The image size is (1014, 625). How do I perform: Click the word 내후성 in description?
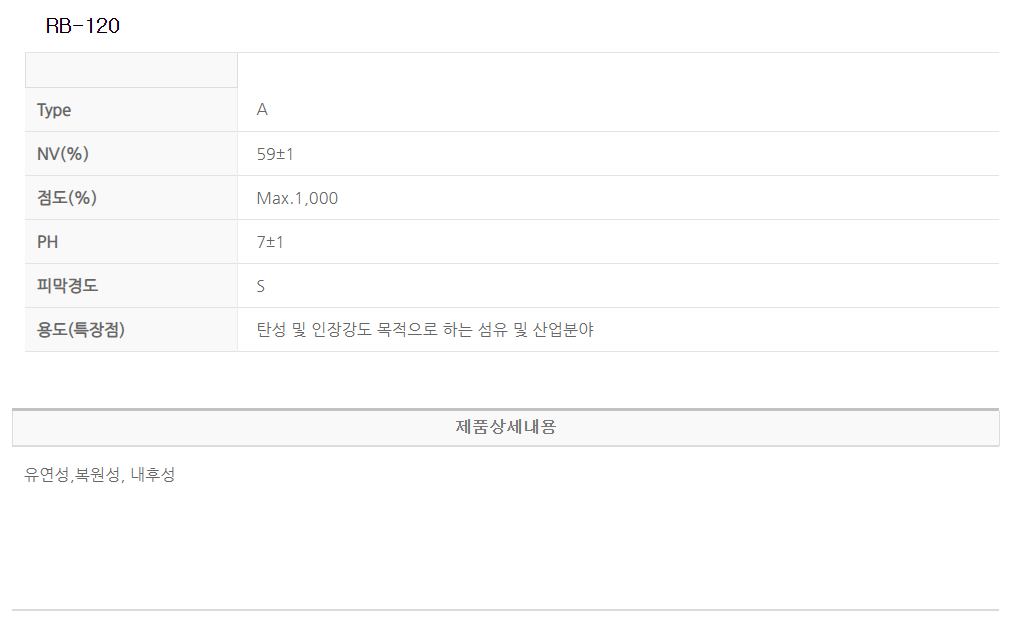pos(153,475)
